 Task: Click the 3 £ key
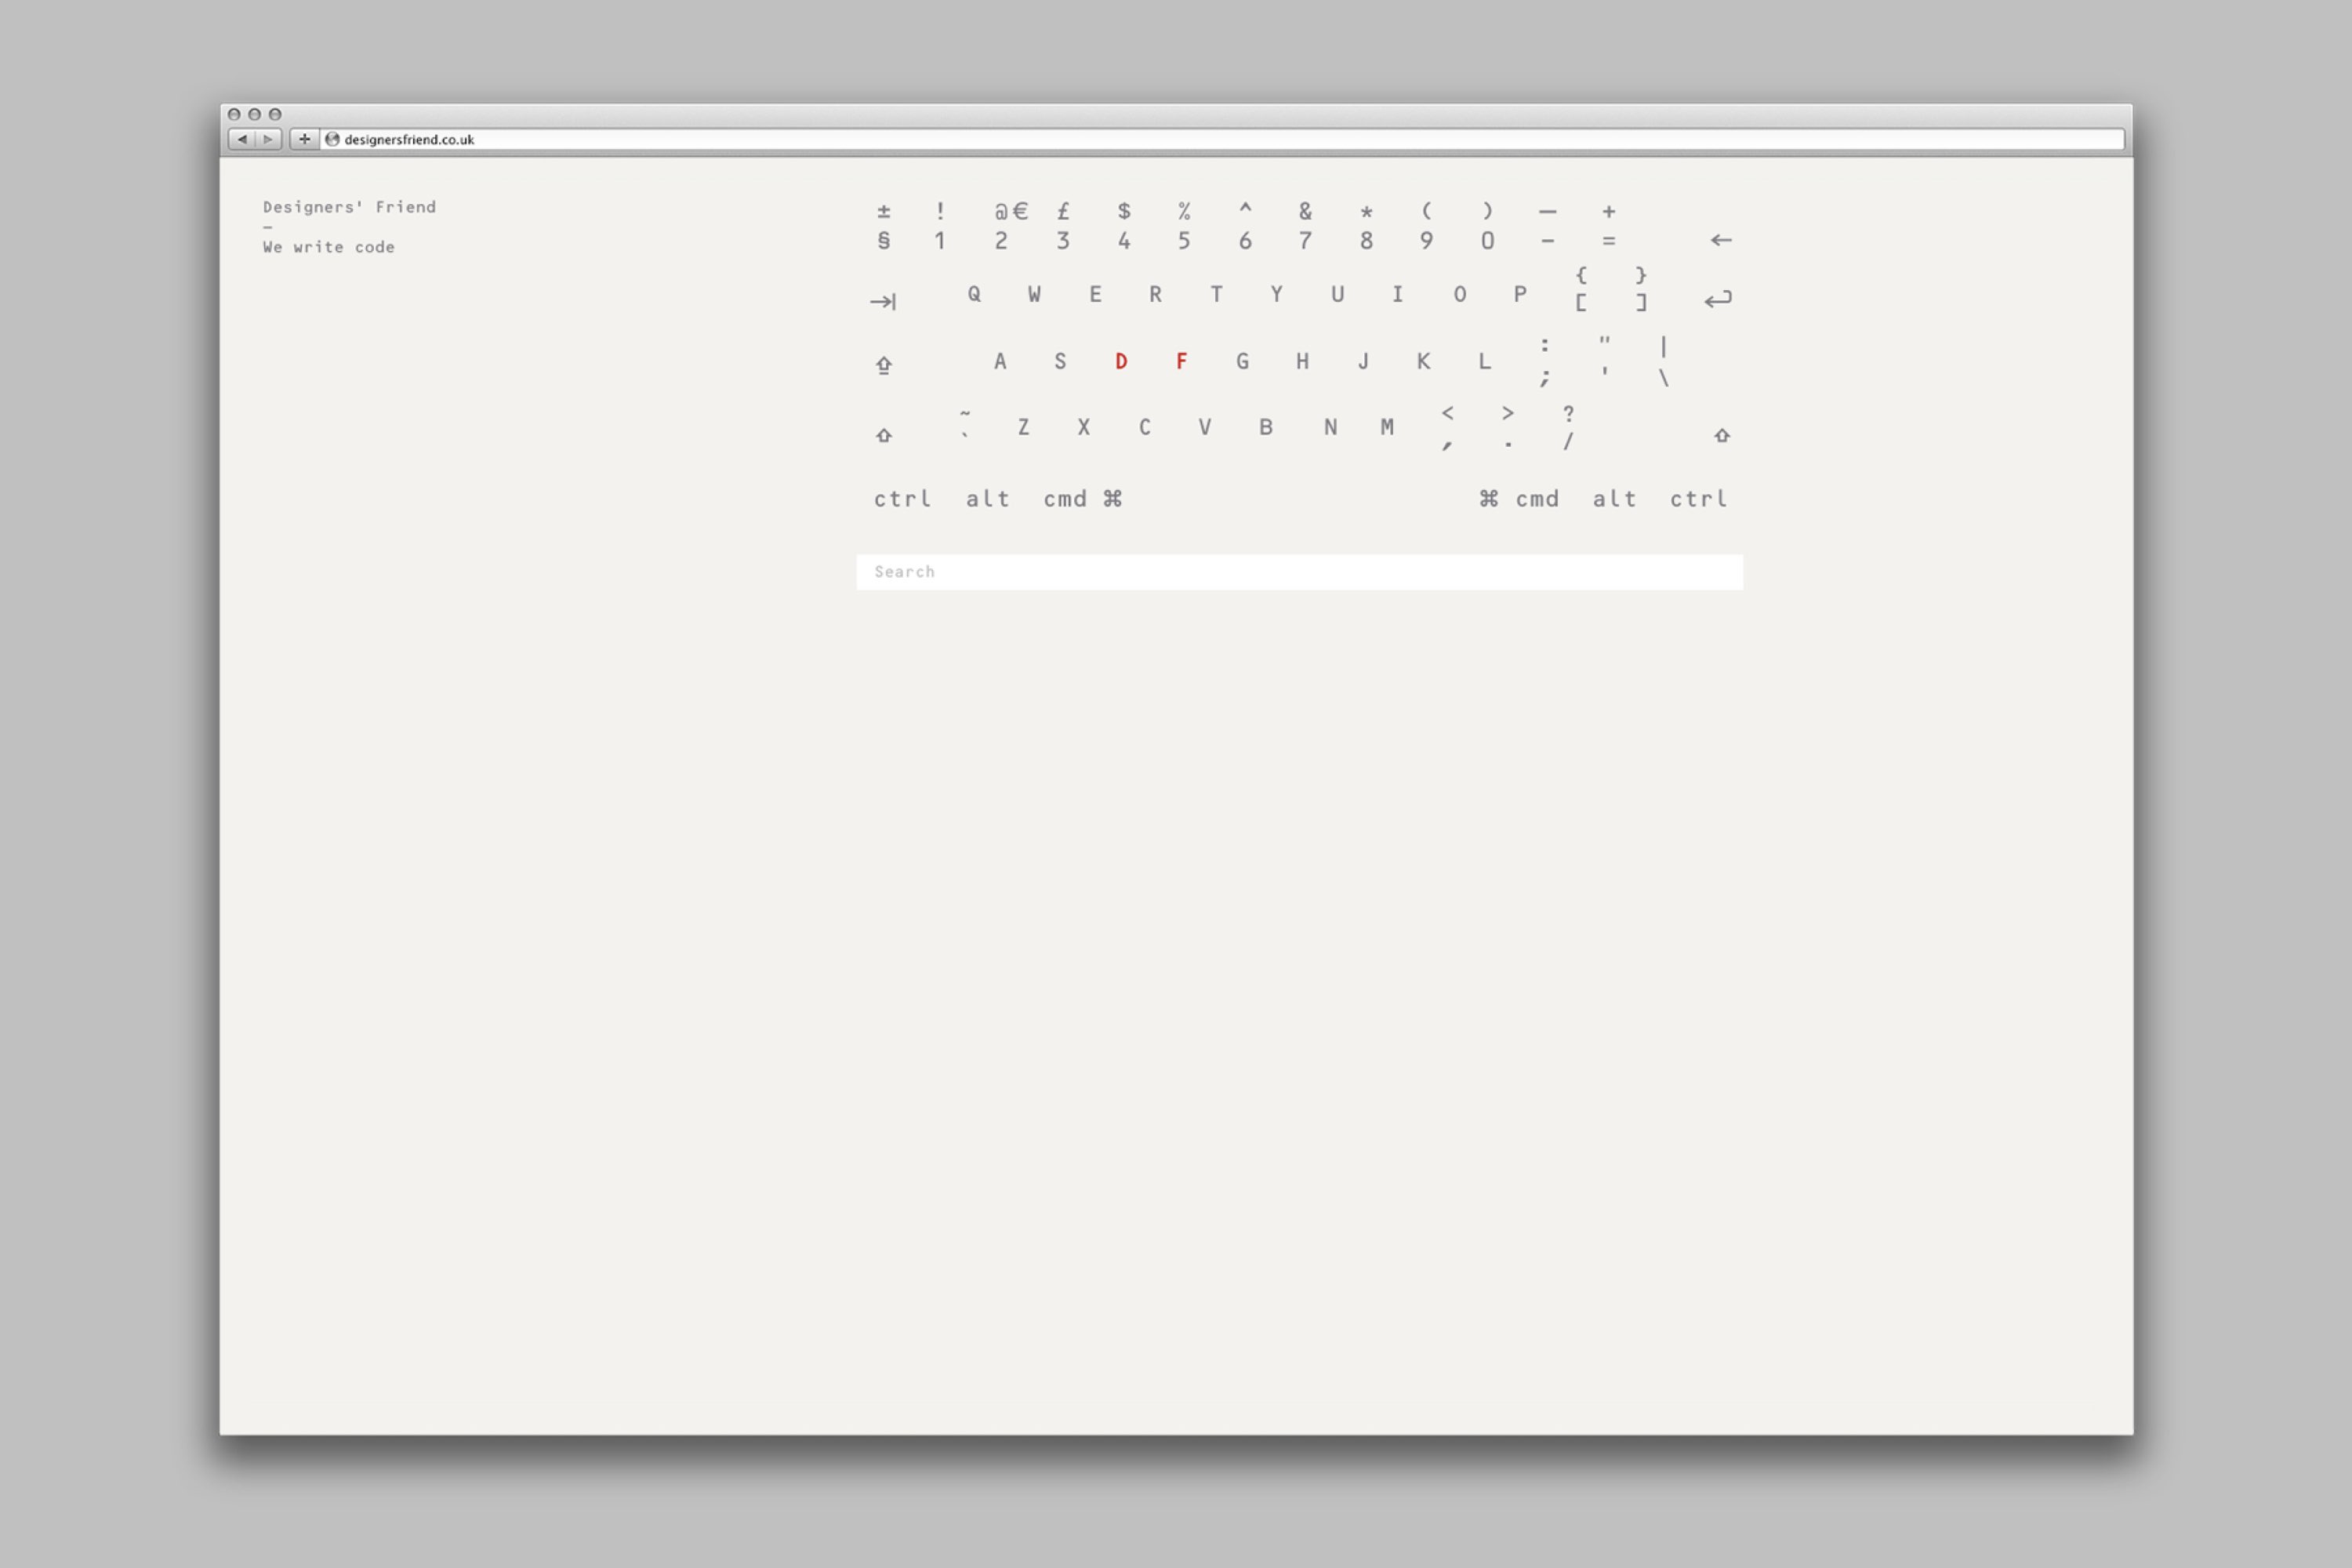point(1063,226)
